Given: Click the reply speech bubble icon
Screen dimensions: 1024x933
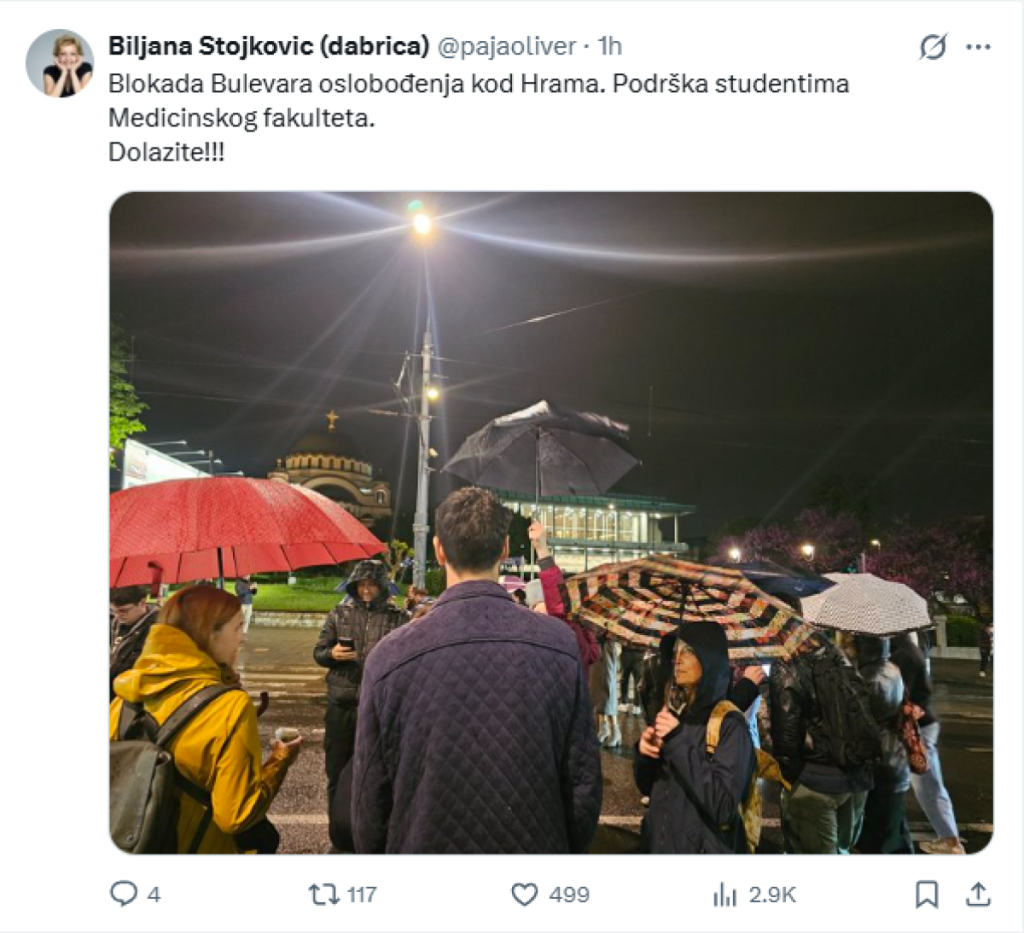Looking at the screenshot, I should [x=123, y=893].
